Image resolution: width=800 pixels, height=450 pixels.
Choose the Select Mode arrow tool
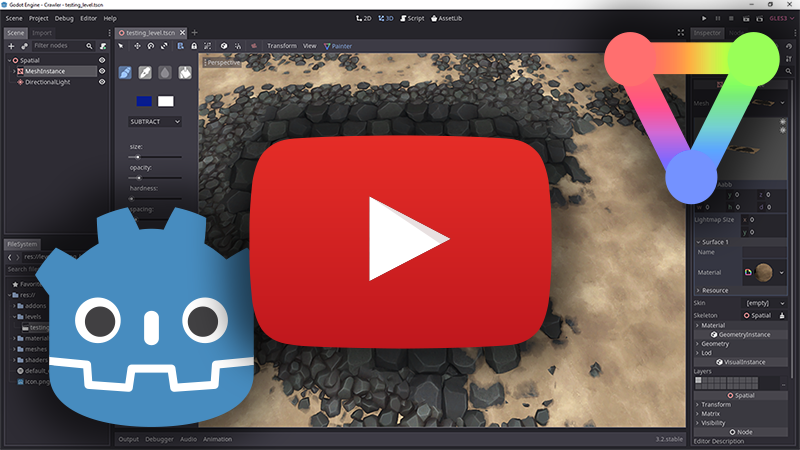click(x=121, y=46)
